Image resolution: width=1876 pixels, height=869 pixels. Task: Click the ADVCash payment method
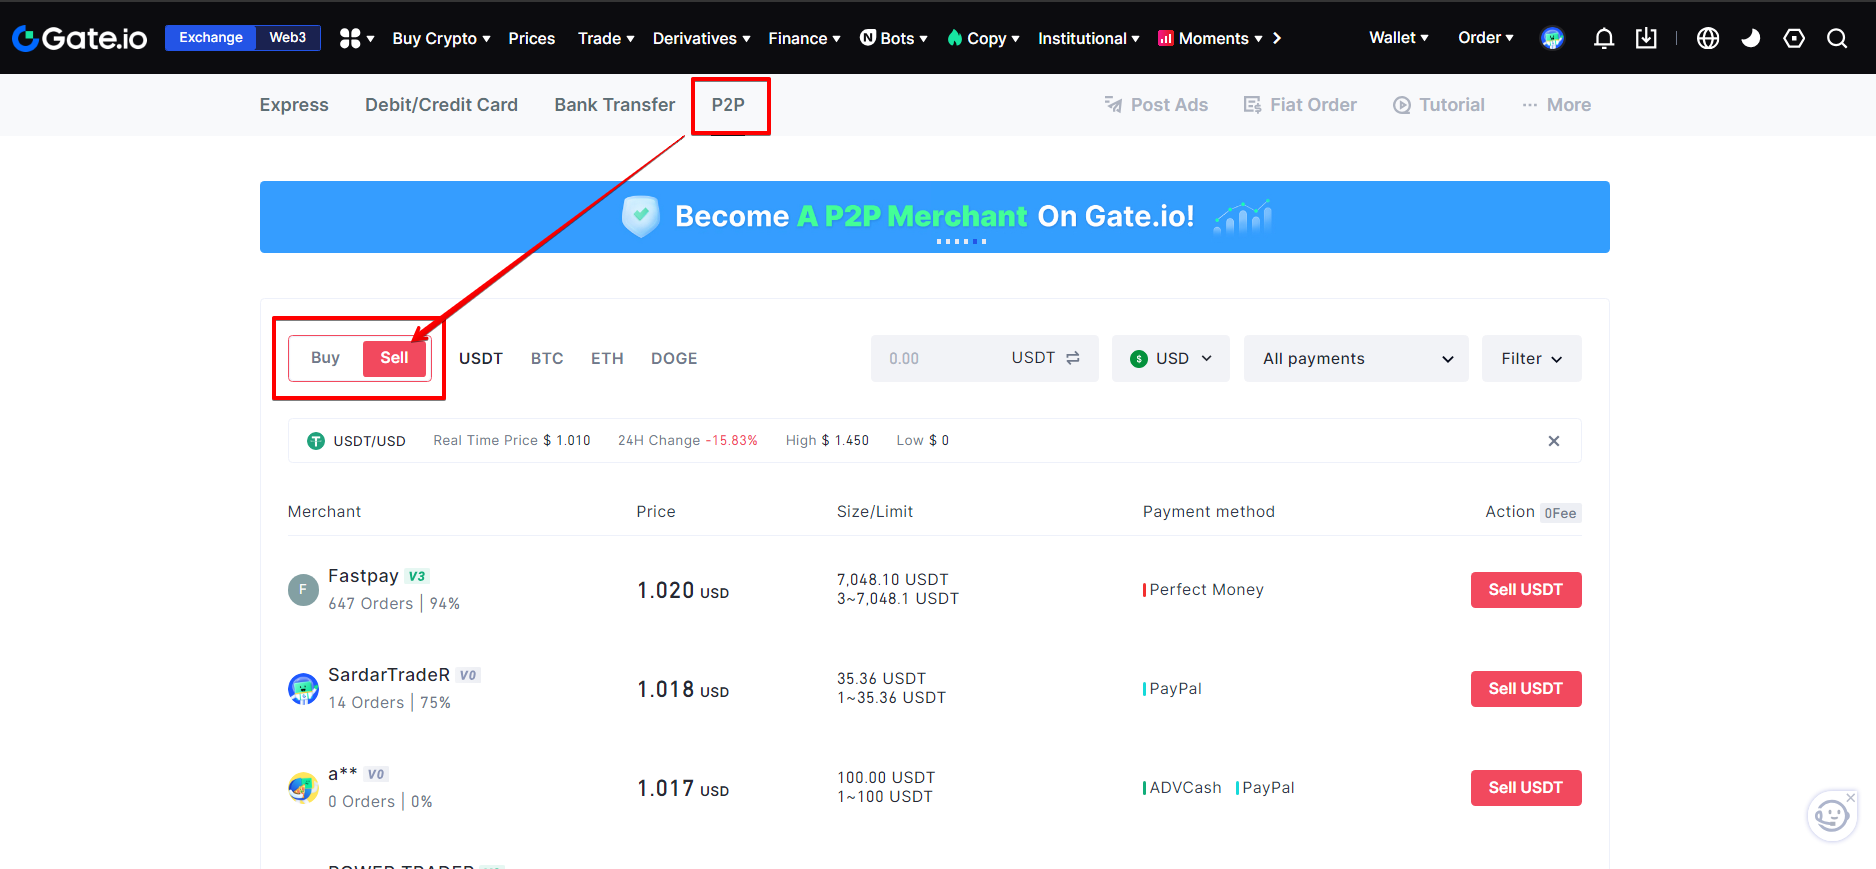[x=1183, y=788]
